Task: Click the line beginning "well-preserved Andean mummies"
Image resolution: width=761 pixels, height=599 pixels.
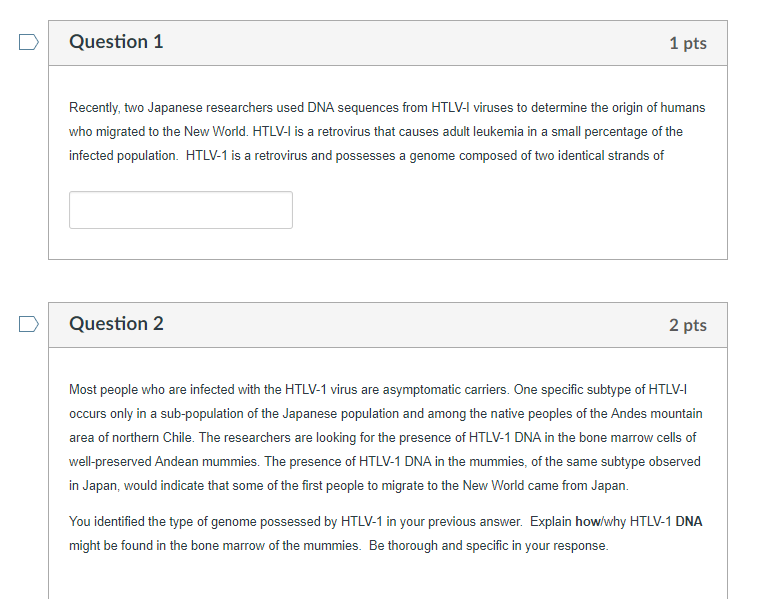Action: tap(384, 462)
